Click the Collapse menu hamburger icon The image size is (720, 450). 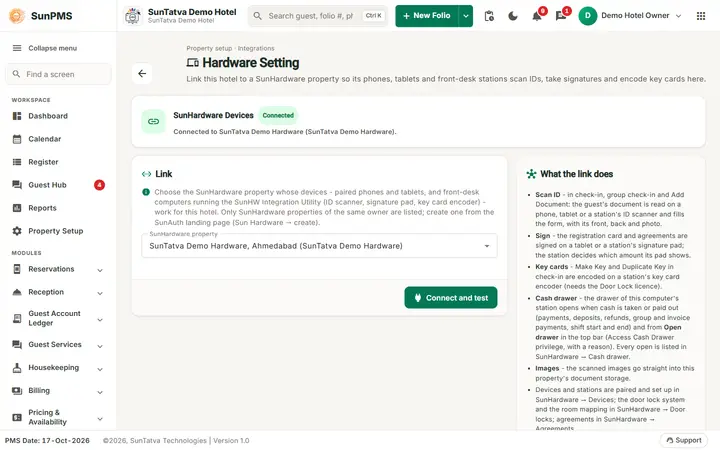click(17, 48)
